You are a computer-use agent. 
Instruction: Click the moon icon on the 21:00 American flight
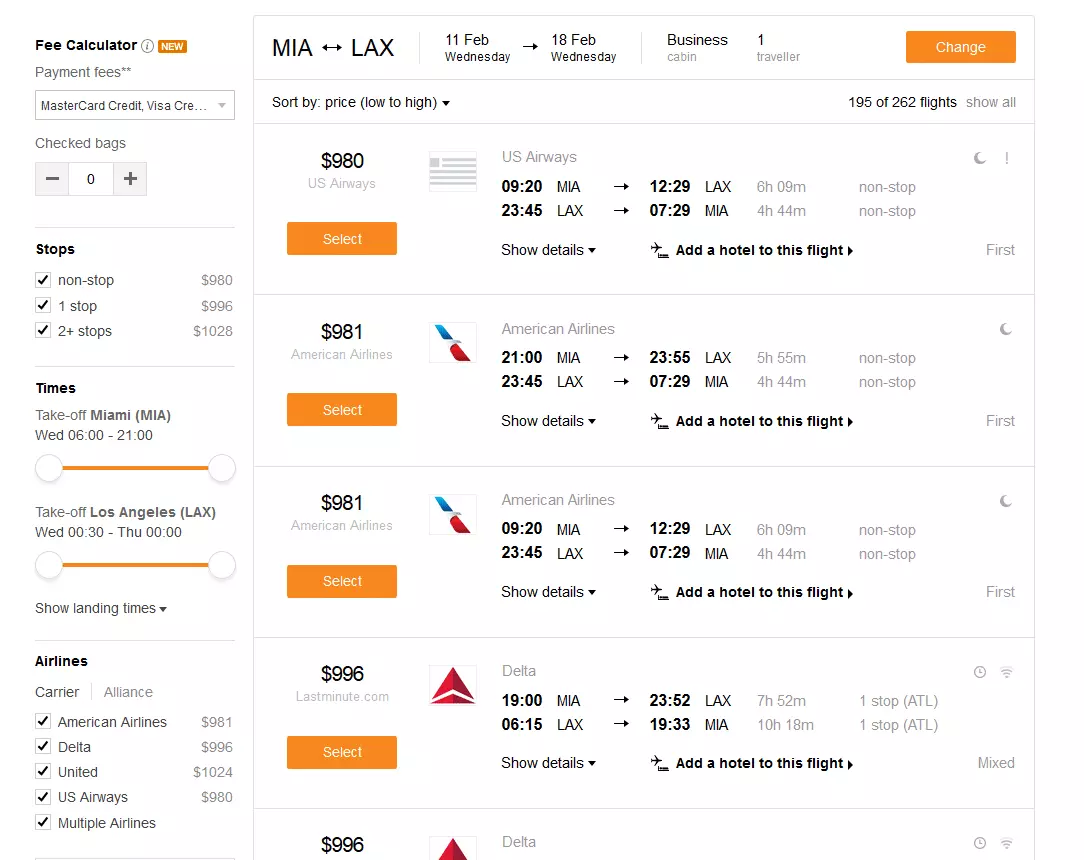[1004, 329]
